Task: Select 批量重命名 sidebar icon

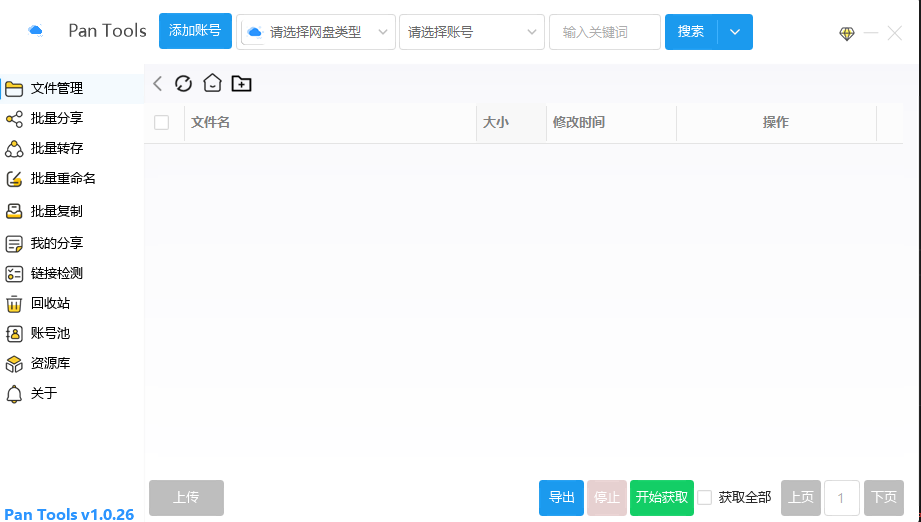Action: [x=14, y=179]
